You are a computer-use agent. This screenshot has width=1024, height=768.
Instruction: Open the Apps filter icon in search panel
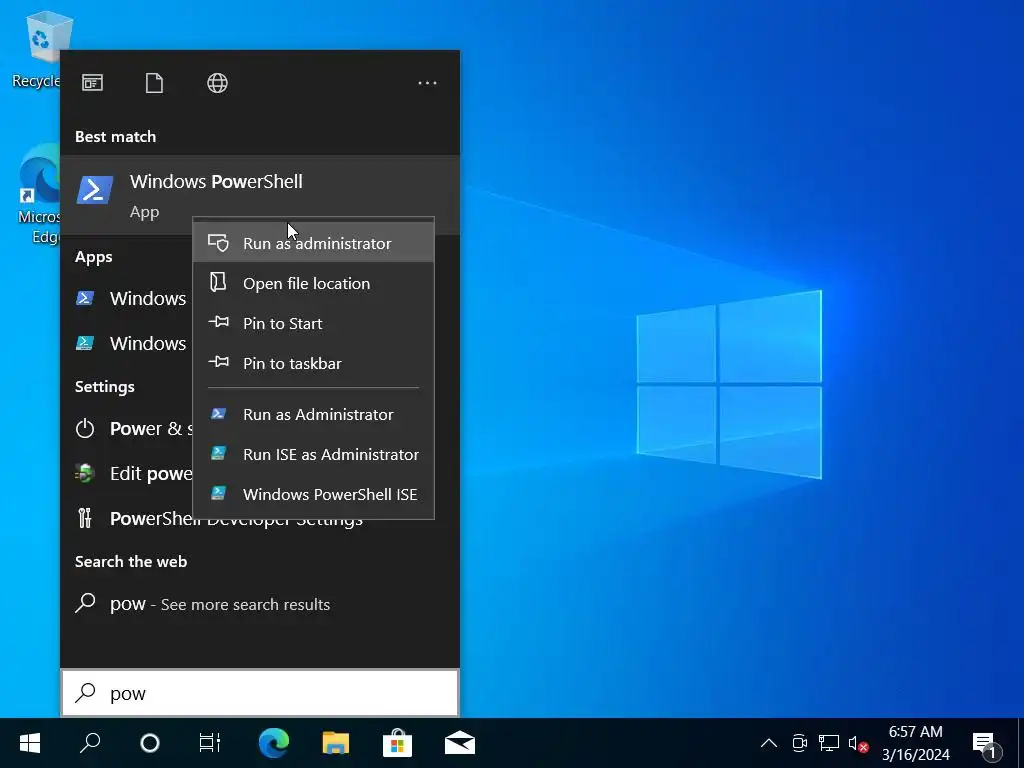pyautogui.click(x=92, y=83)
